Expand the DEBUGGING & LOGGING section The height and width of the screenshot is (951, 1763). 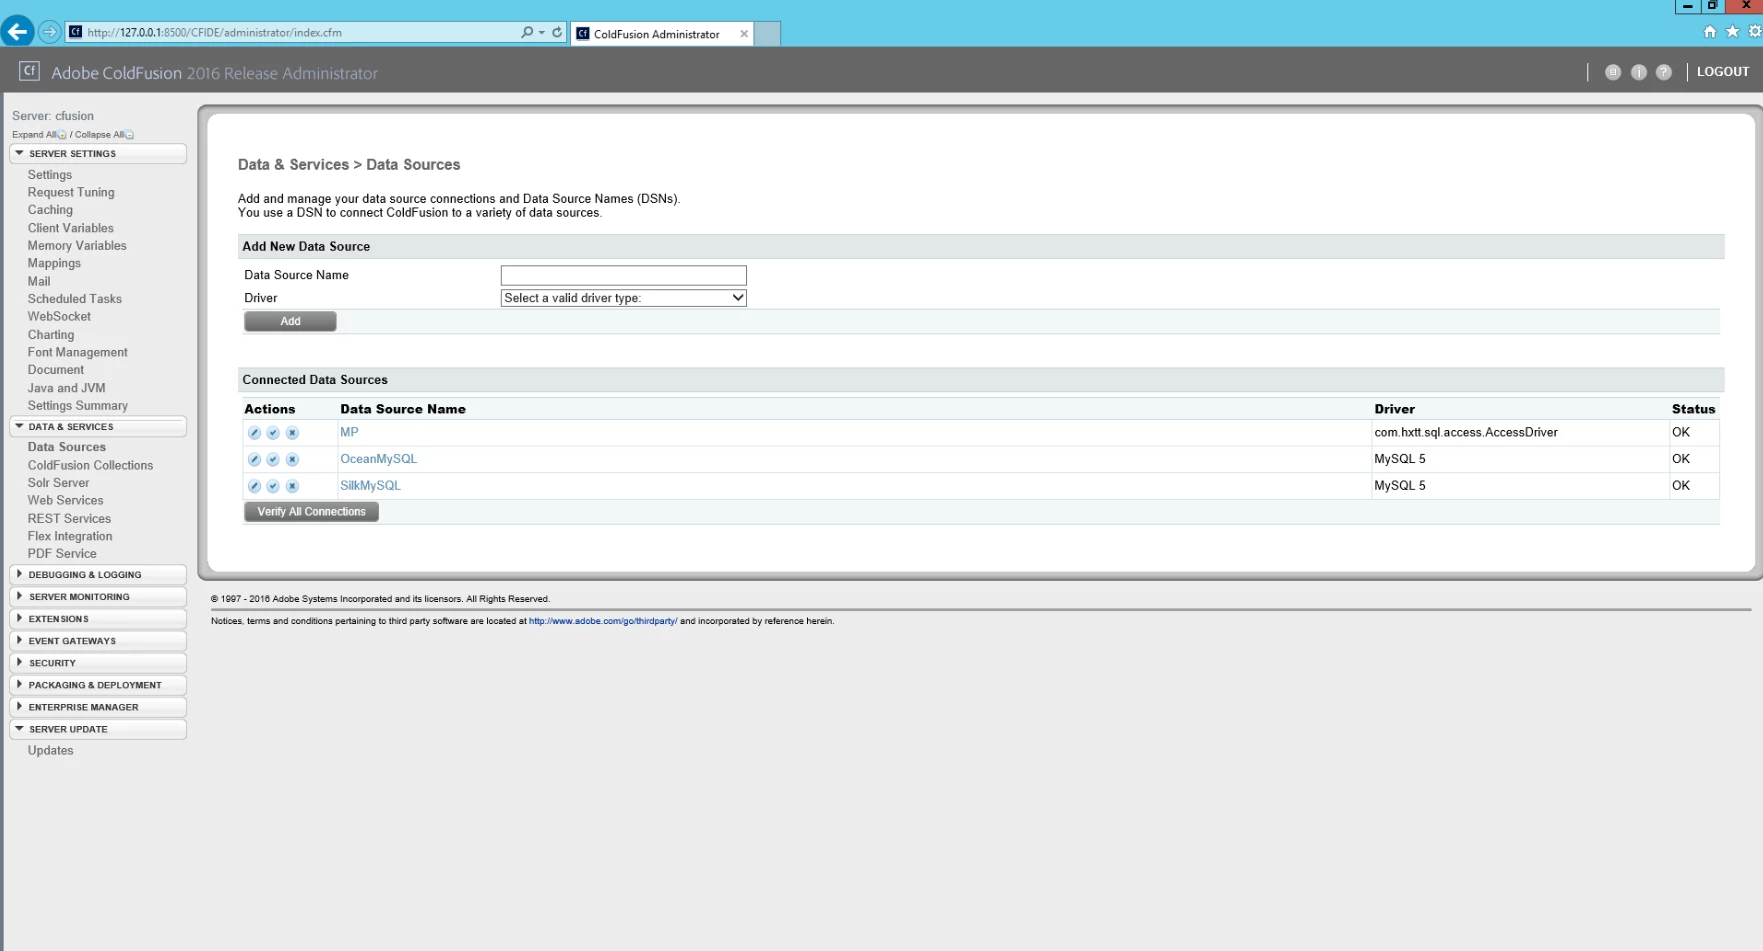tap(98, 575)
